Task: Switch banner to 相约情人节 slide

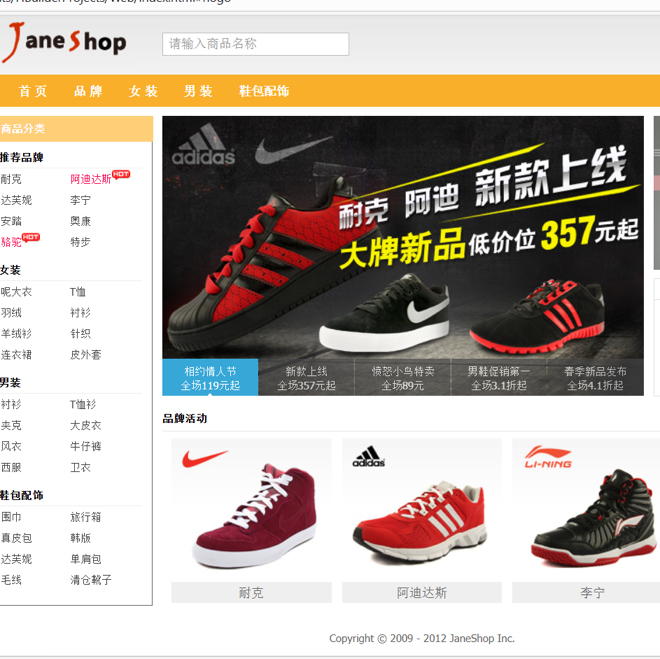Action: click(x=210, y=377)
